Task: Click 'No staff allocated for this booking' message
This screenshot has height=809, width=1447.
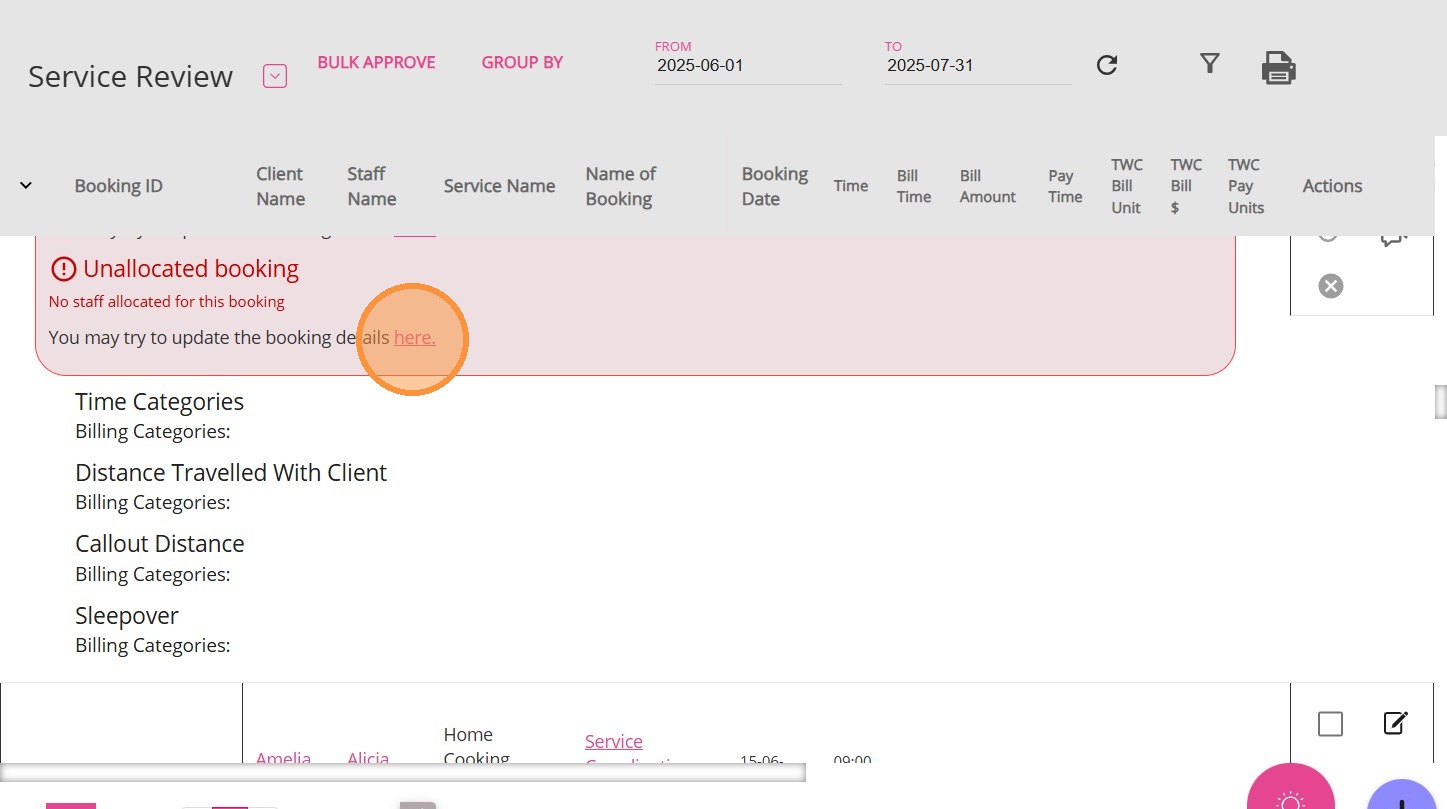Action: (x=167, y=302)
